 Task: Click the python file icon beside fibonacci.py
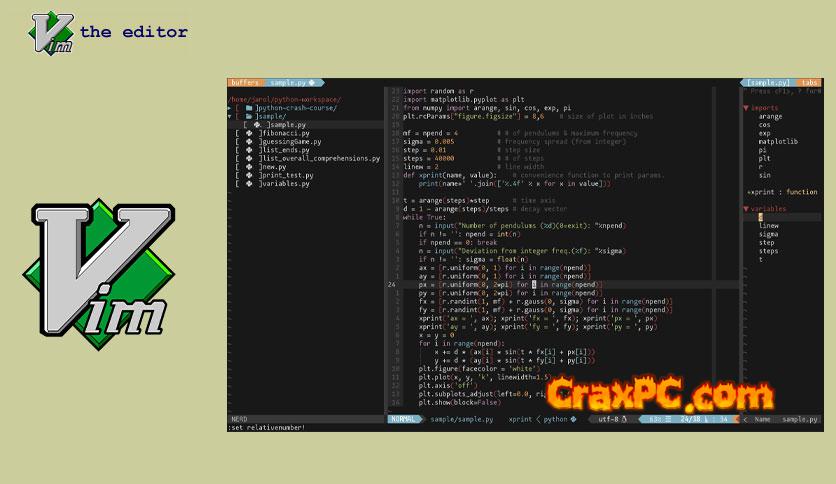(x=249, y=133)
